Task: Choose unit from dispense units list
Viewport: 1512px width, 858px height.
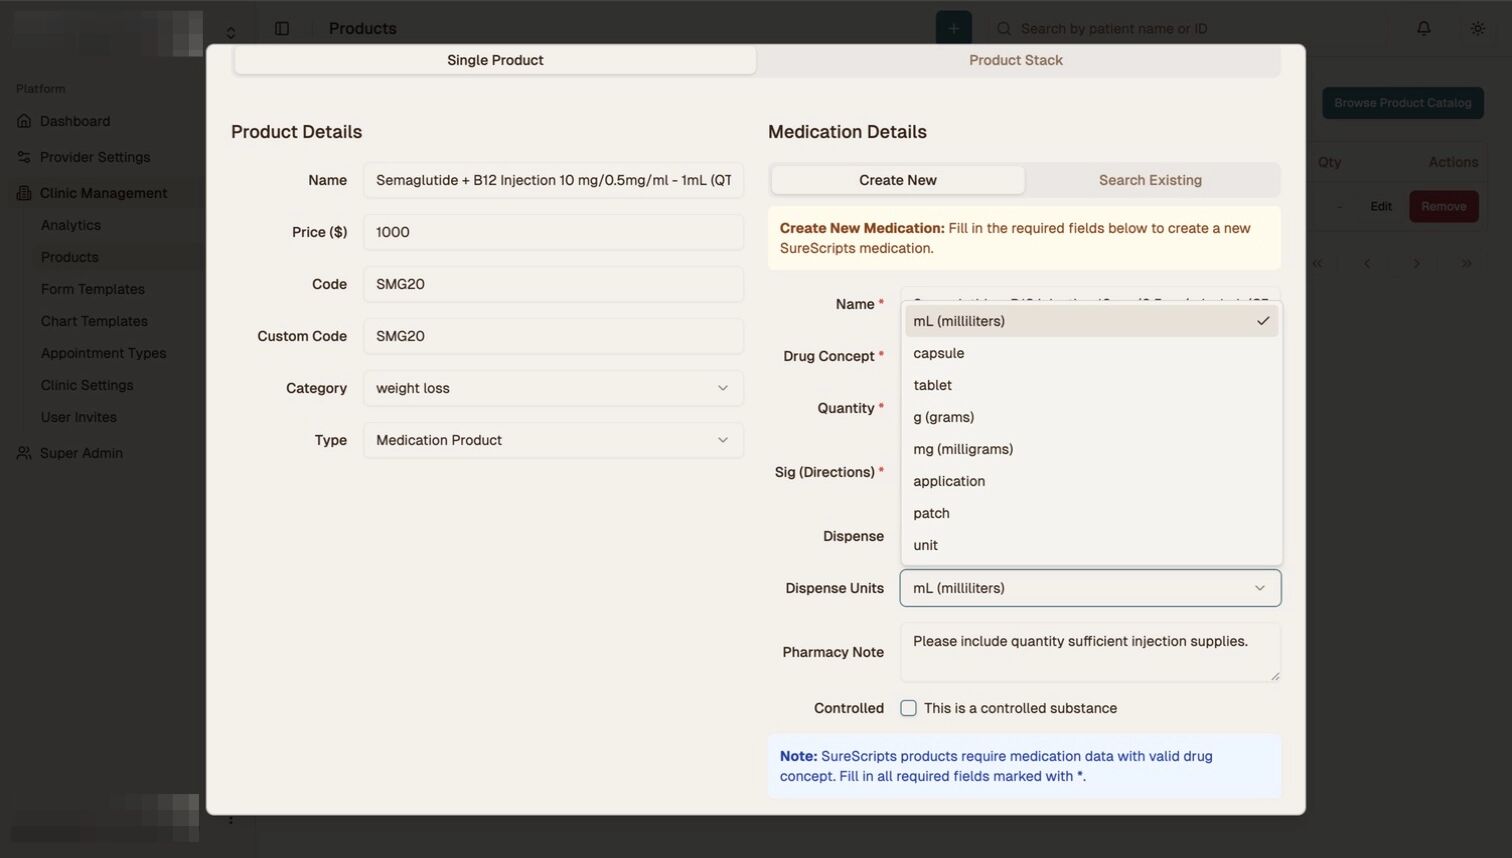Action: tap(1091, 545)
